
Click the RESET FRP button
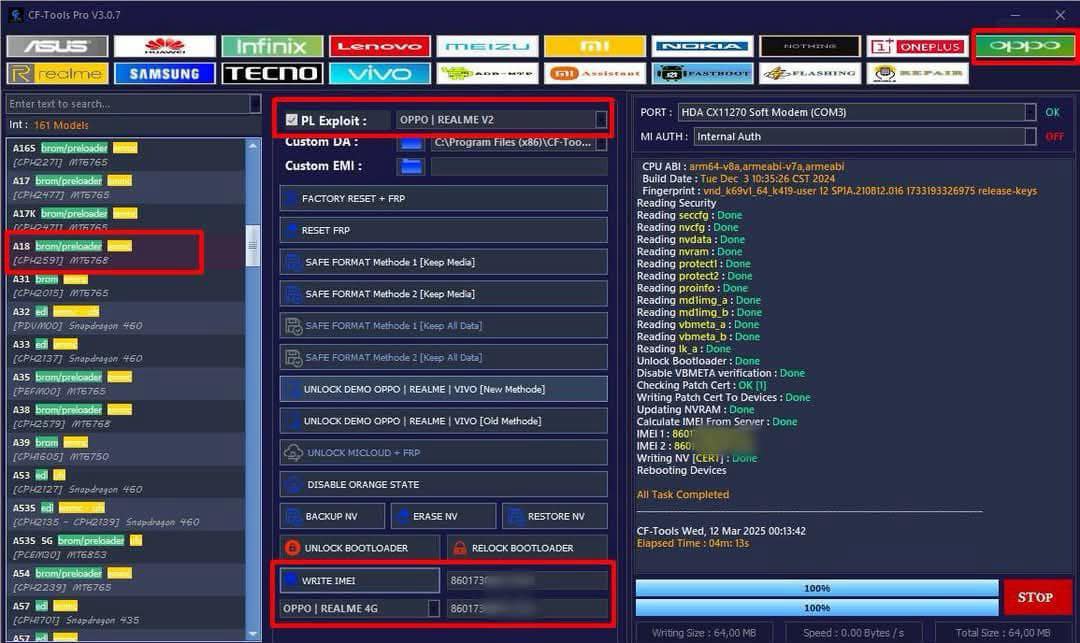(x=444, y=230)
